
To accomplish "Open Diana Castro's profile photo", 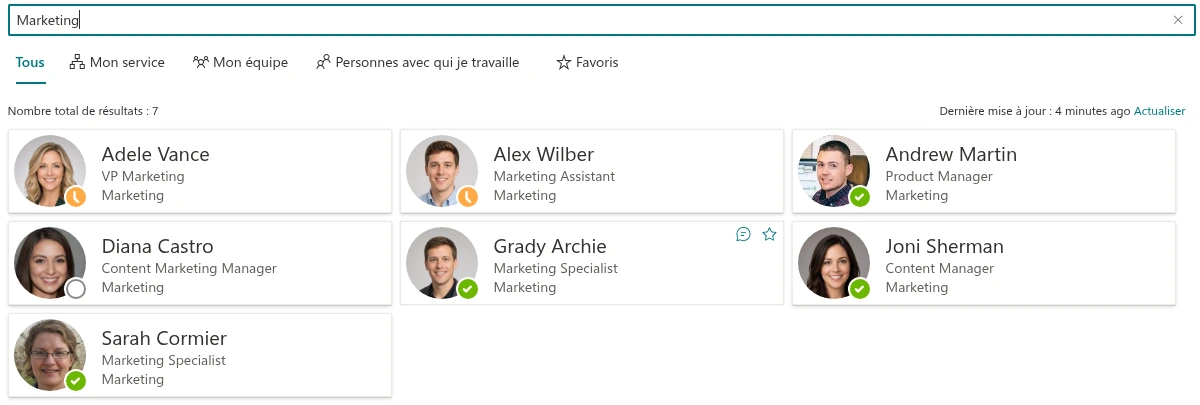I will [x=50, y=263].
